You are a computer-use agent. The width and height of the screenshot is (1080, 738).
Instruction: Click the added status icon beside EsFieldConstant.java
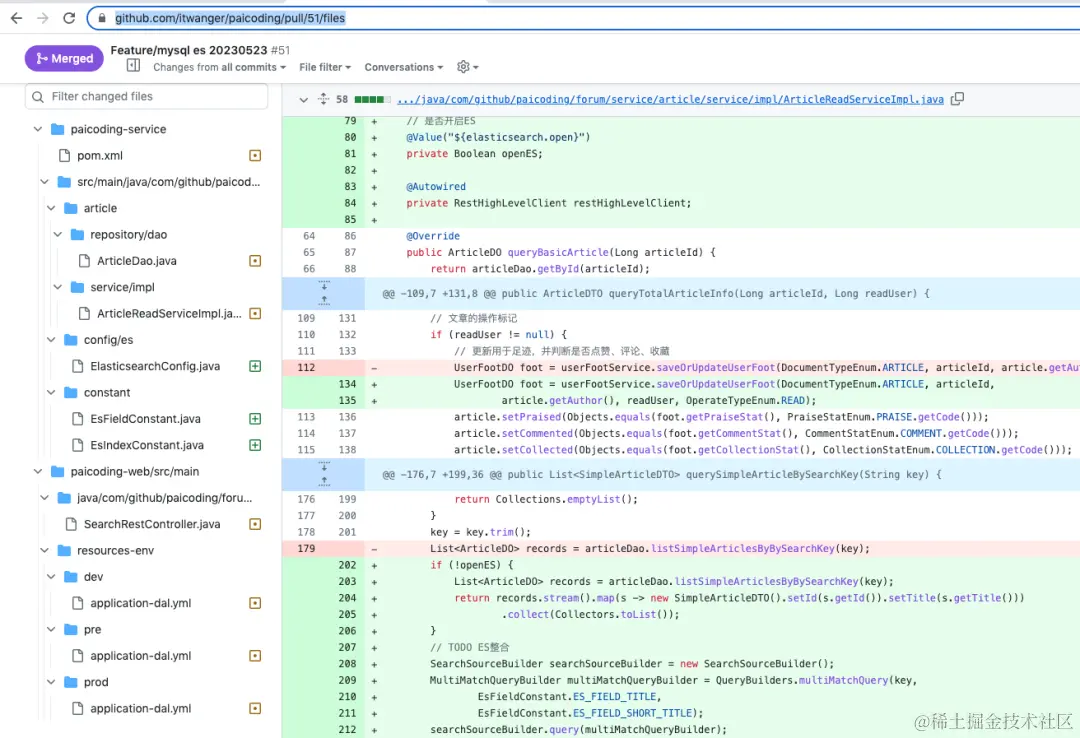pos(255,419)
